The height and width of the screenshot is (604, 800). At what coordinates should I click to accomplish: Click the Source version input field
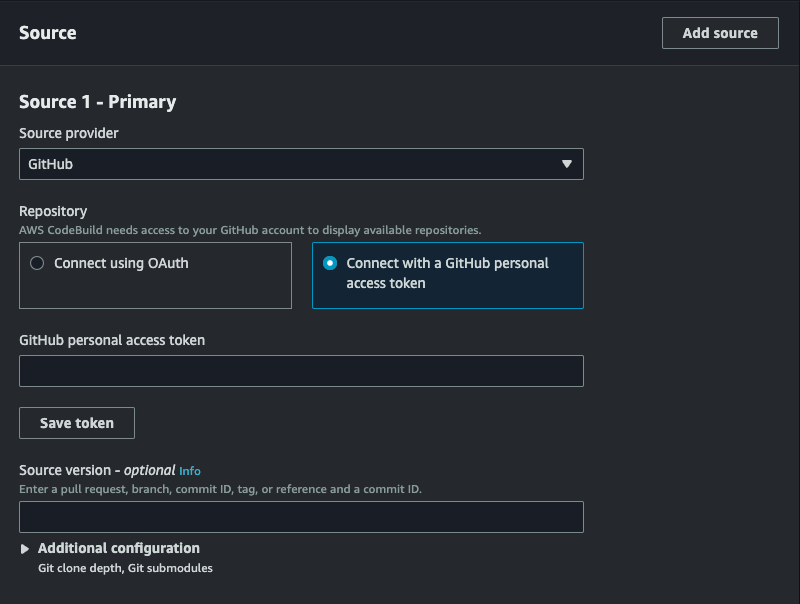[x=301, y=517]
